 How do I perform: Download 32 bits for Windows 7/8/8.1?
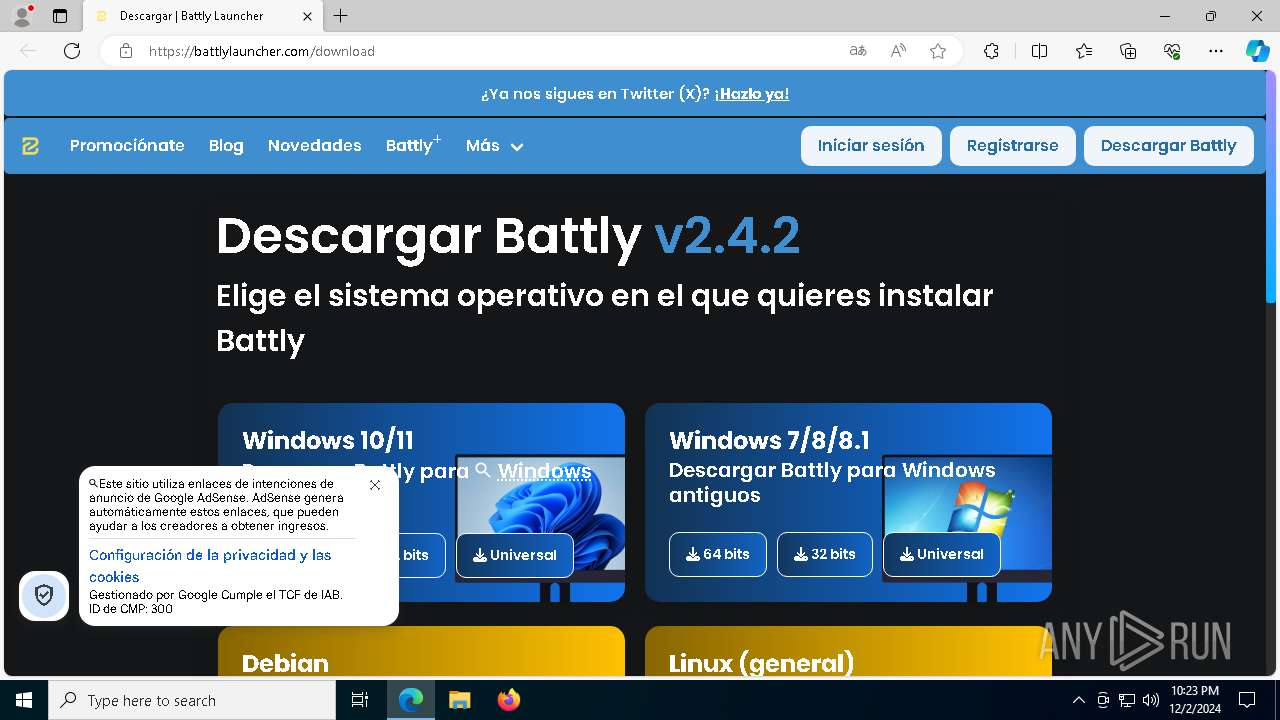(825, 554)
